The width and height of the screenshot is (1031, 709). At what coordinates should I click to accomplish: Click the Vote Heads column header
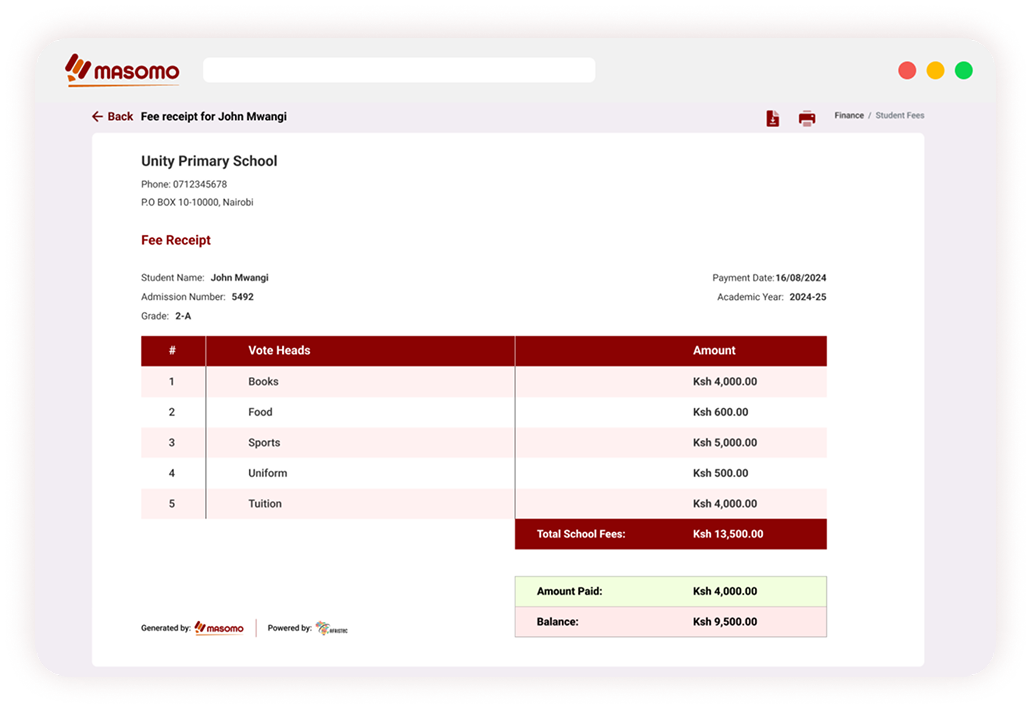279,351
